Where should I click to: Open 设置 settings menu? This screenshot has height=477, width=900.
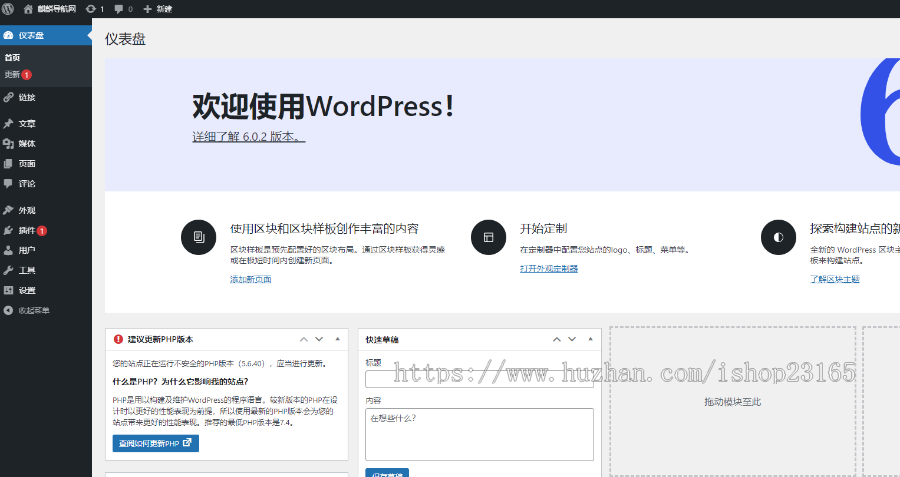pyautogui.click(x=46, y=290)
